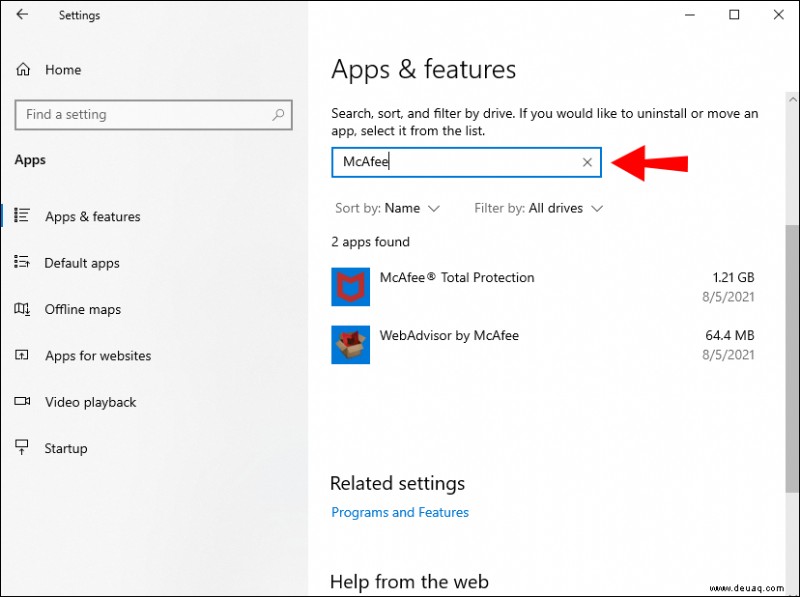
Task: Focus the Find a setting search box
Action: [154, 114]
